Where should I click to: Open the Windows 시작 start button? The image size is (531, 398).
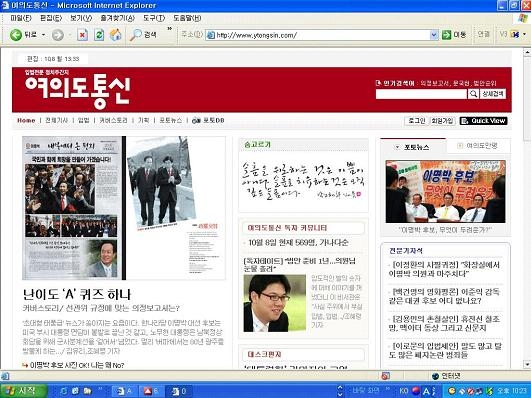(x=24, y=391)
